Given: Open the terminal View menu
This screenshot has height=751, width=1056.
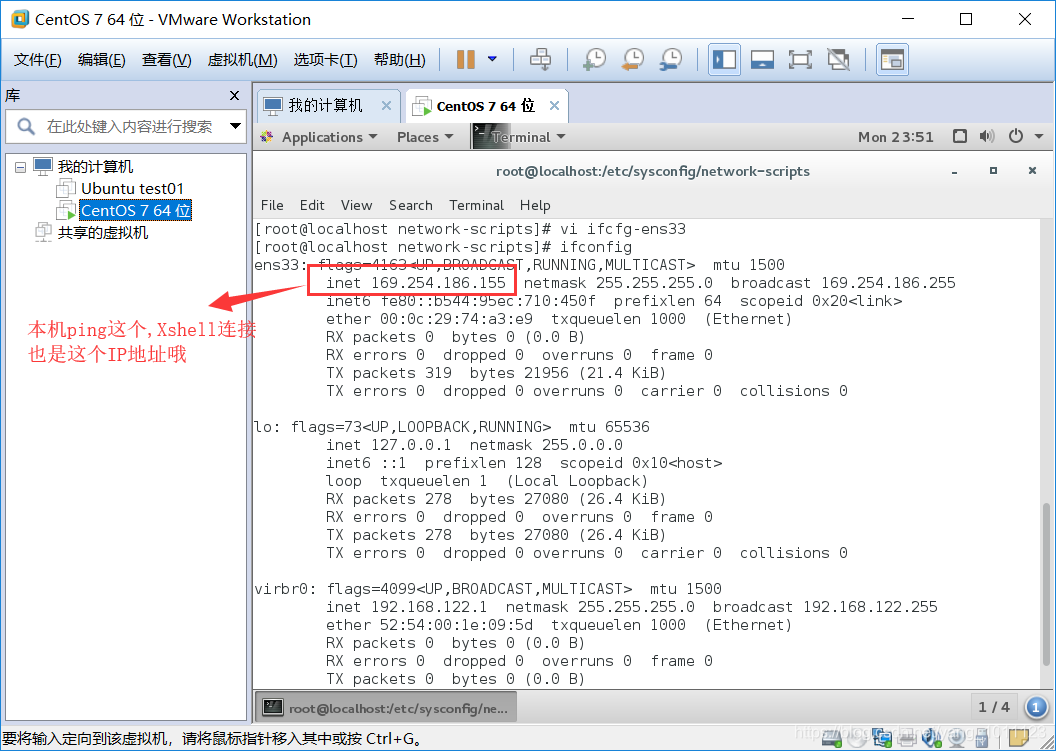Looking at the screenshot, I should (x=356, y=205).
